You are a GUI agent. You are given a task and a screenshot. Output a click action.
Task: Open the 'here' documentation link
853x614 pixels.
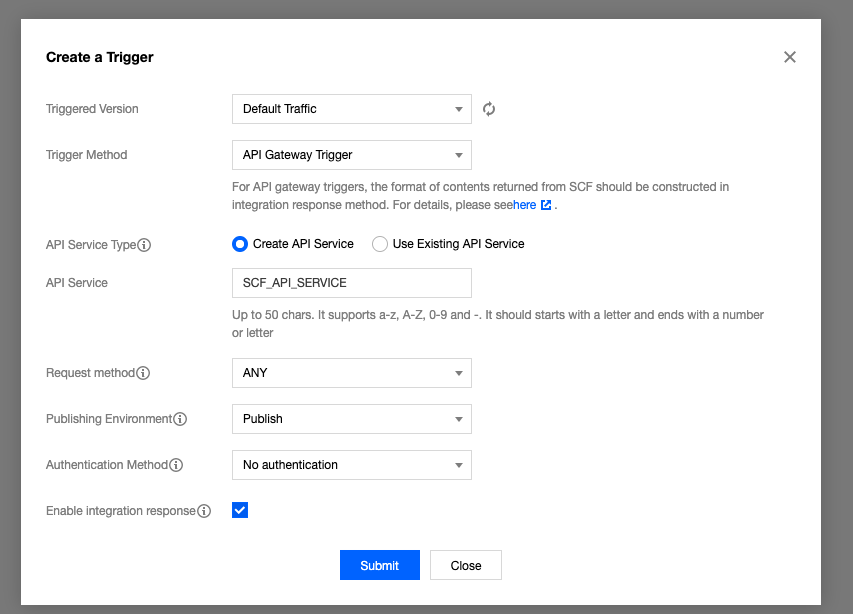point(524,205)
